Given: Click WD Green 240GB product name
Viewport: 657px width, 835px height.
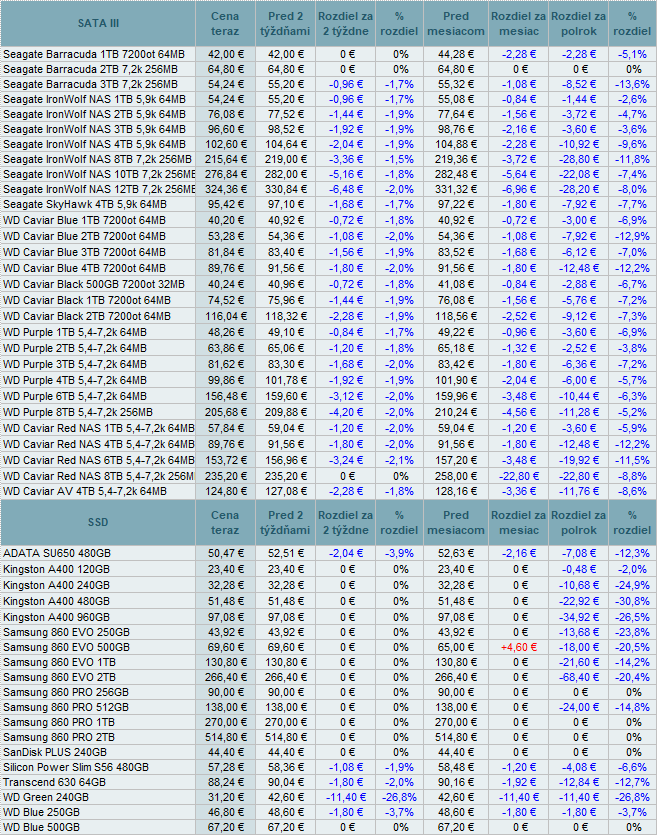Looking at the screenshot, I should [x=46, y=797].
